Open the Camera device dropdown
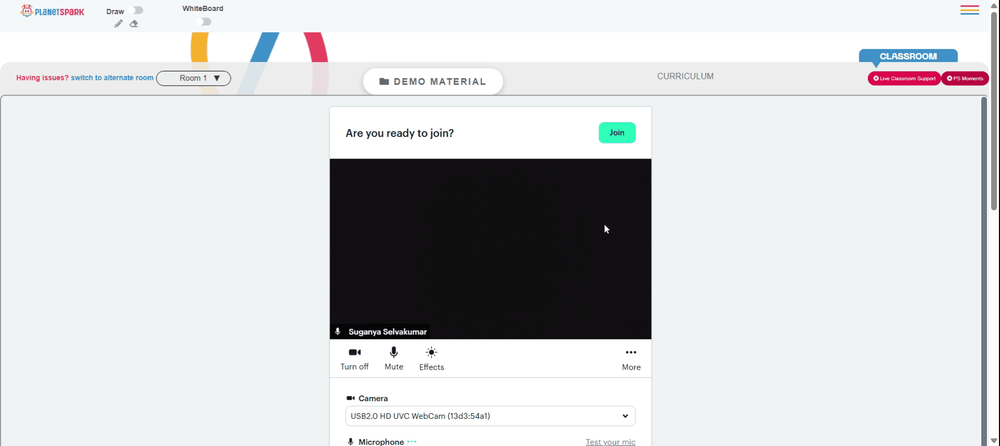Screen dimensions: 1000x446 (x=490, y=416)
